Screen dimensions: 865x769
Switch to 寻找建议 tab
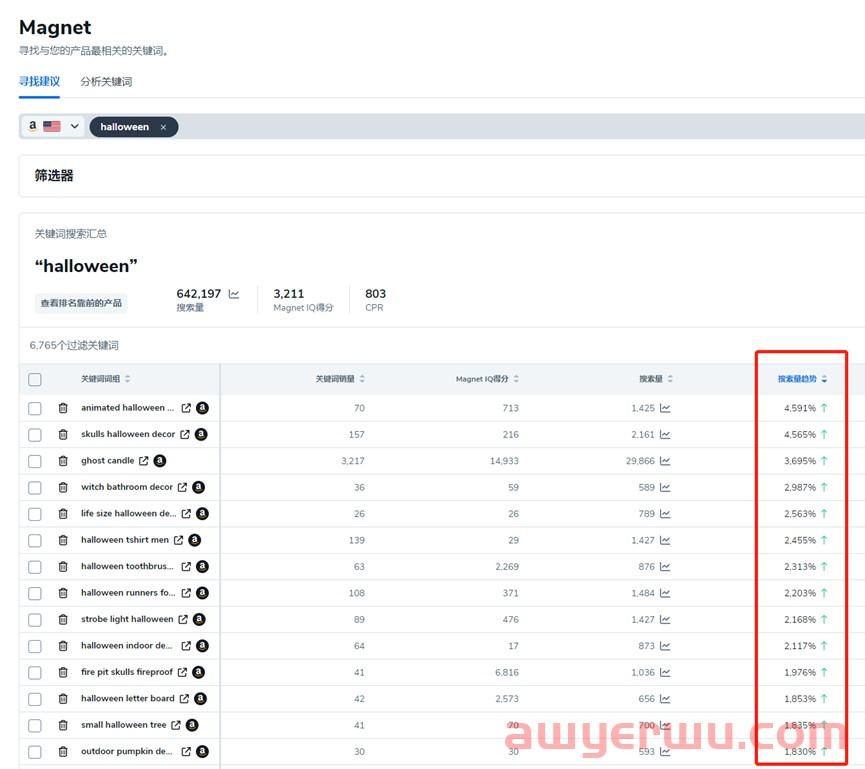click(39, 82)
